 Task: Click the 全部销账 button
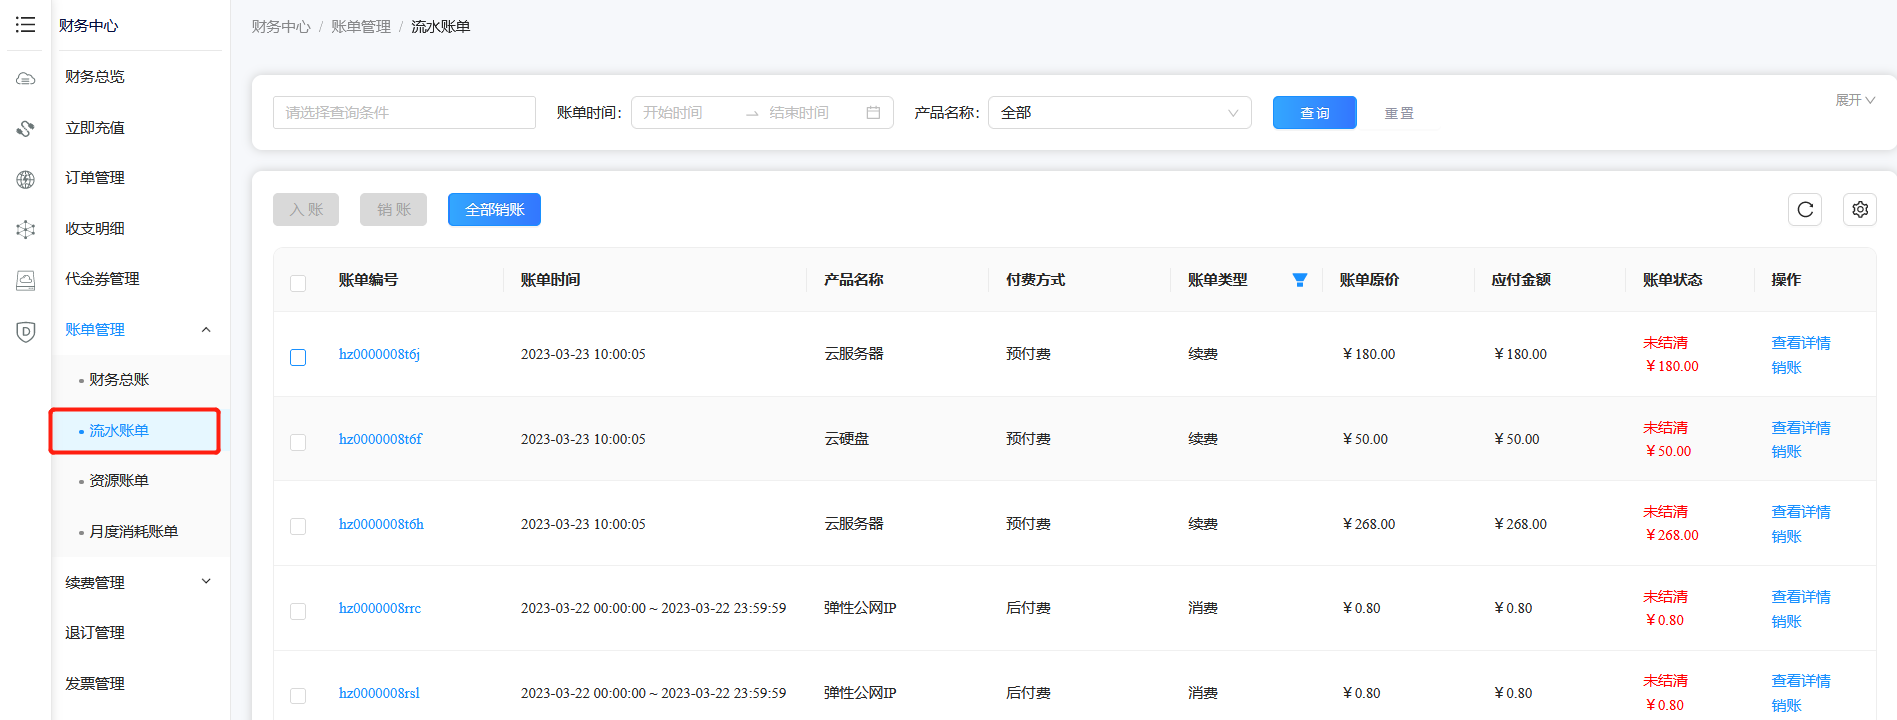point(494,210)
